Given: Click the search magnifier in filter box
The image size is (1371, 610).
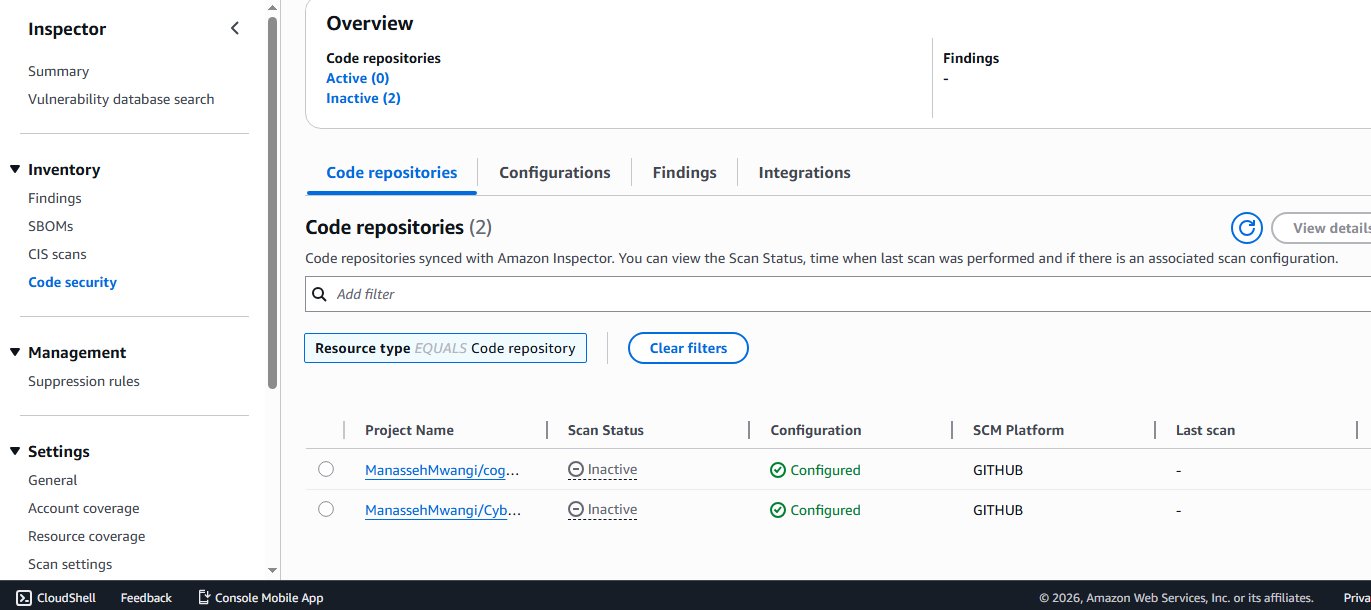Looking at the screenshot, I should [x=319, y=294].
